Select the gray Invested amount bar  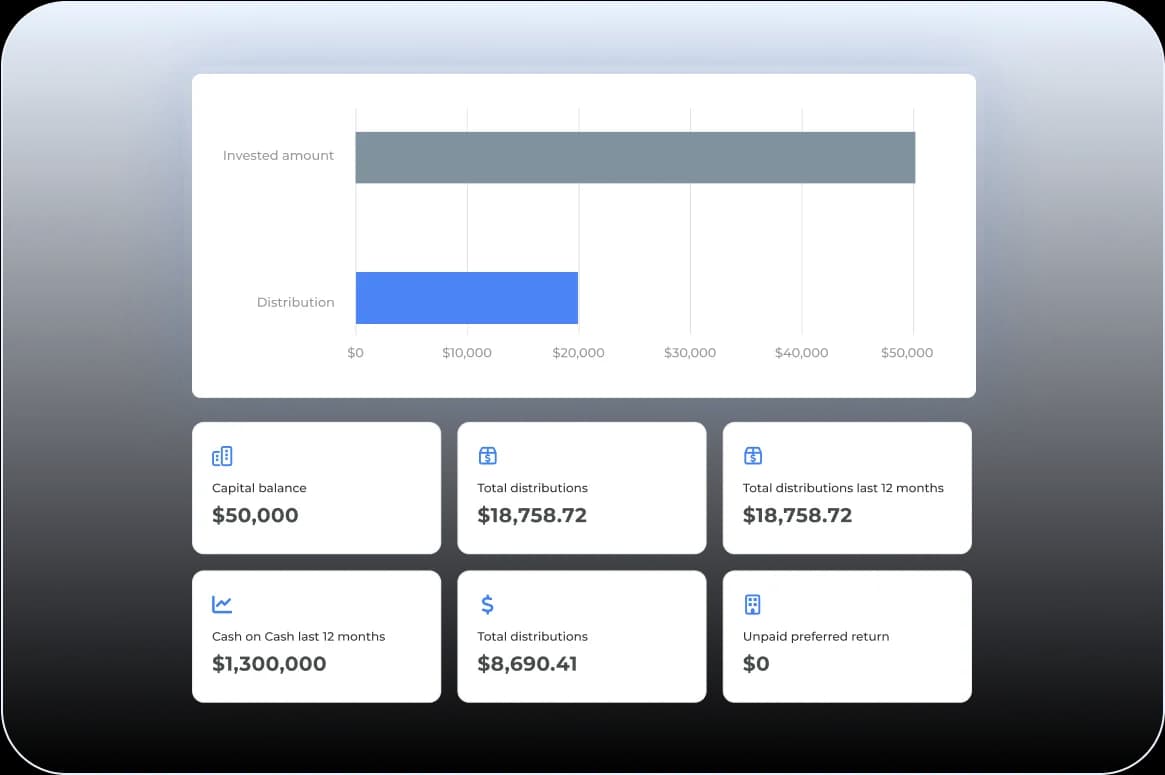tap(635, 157)
